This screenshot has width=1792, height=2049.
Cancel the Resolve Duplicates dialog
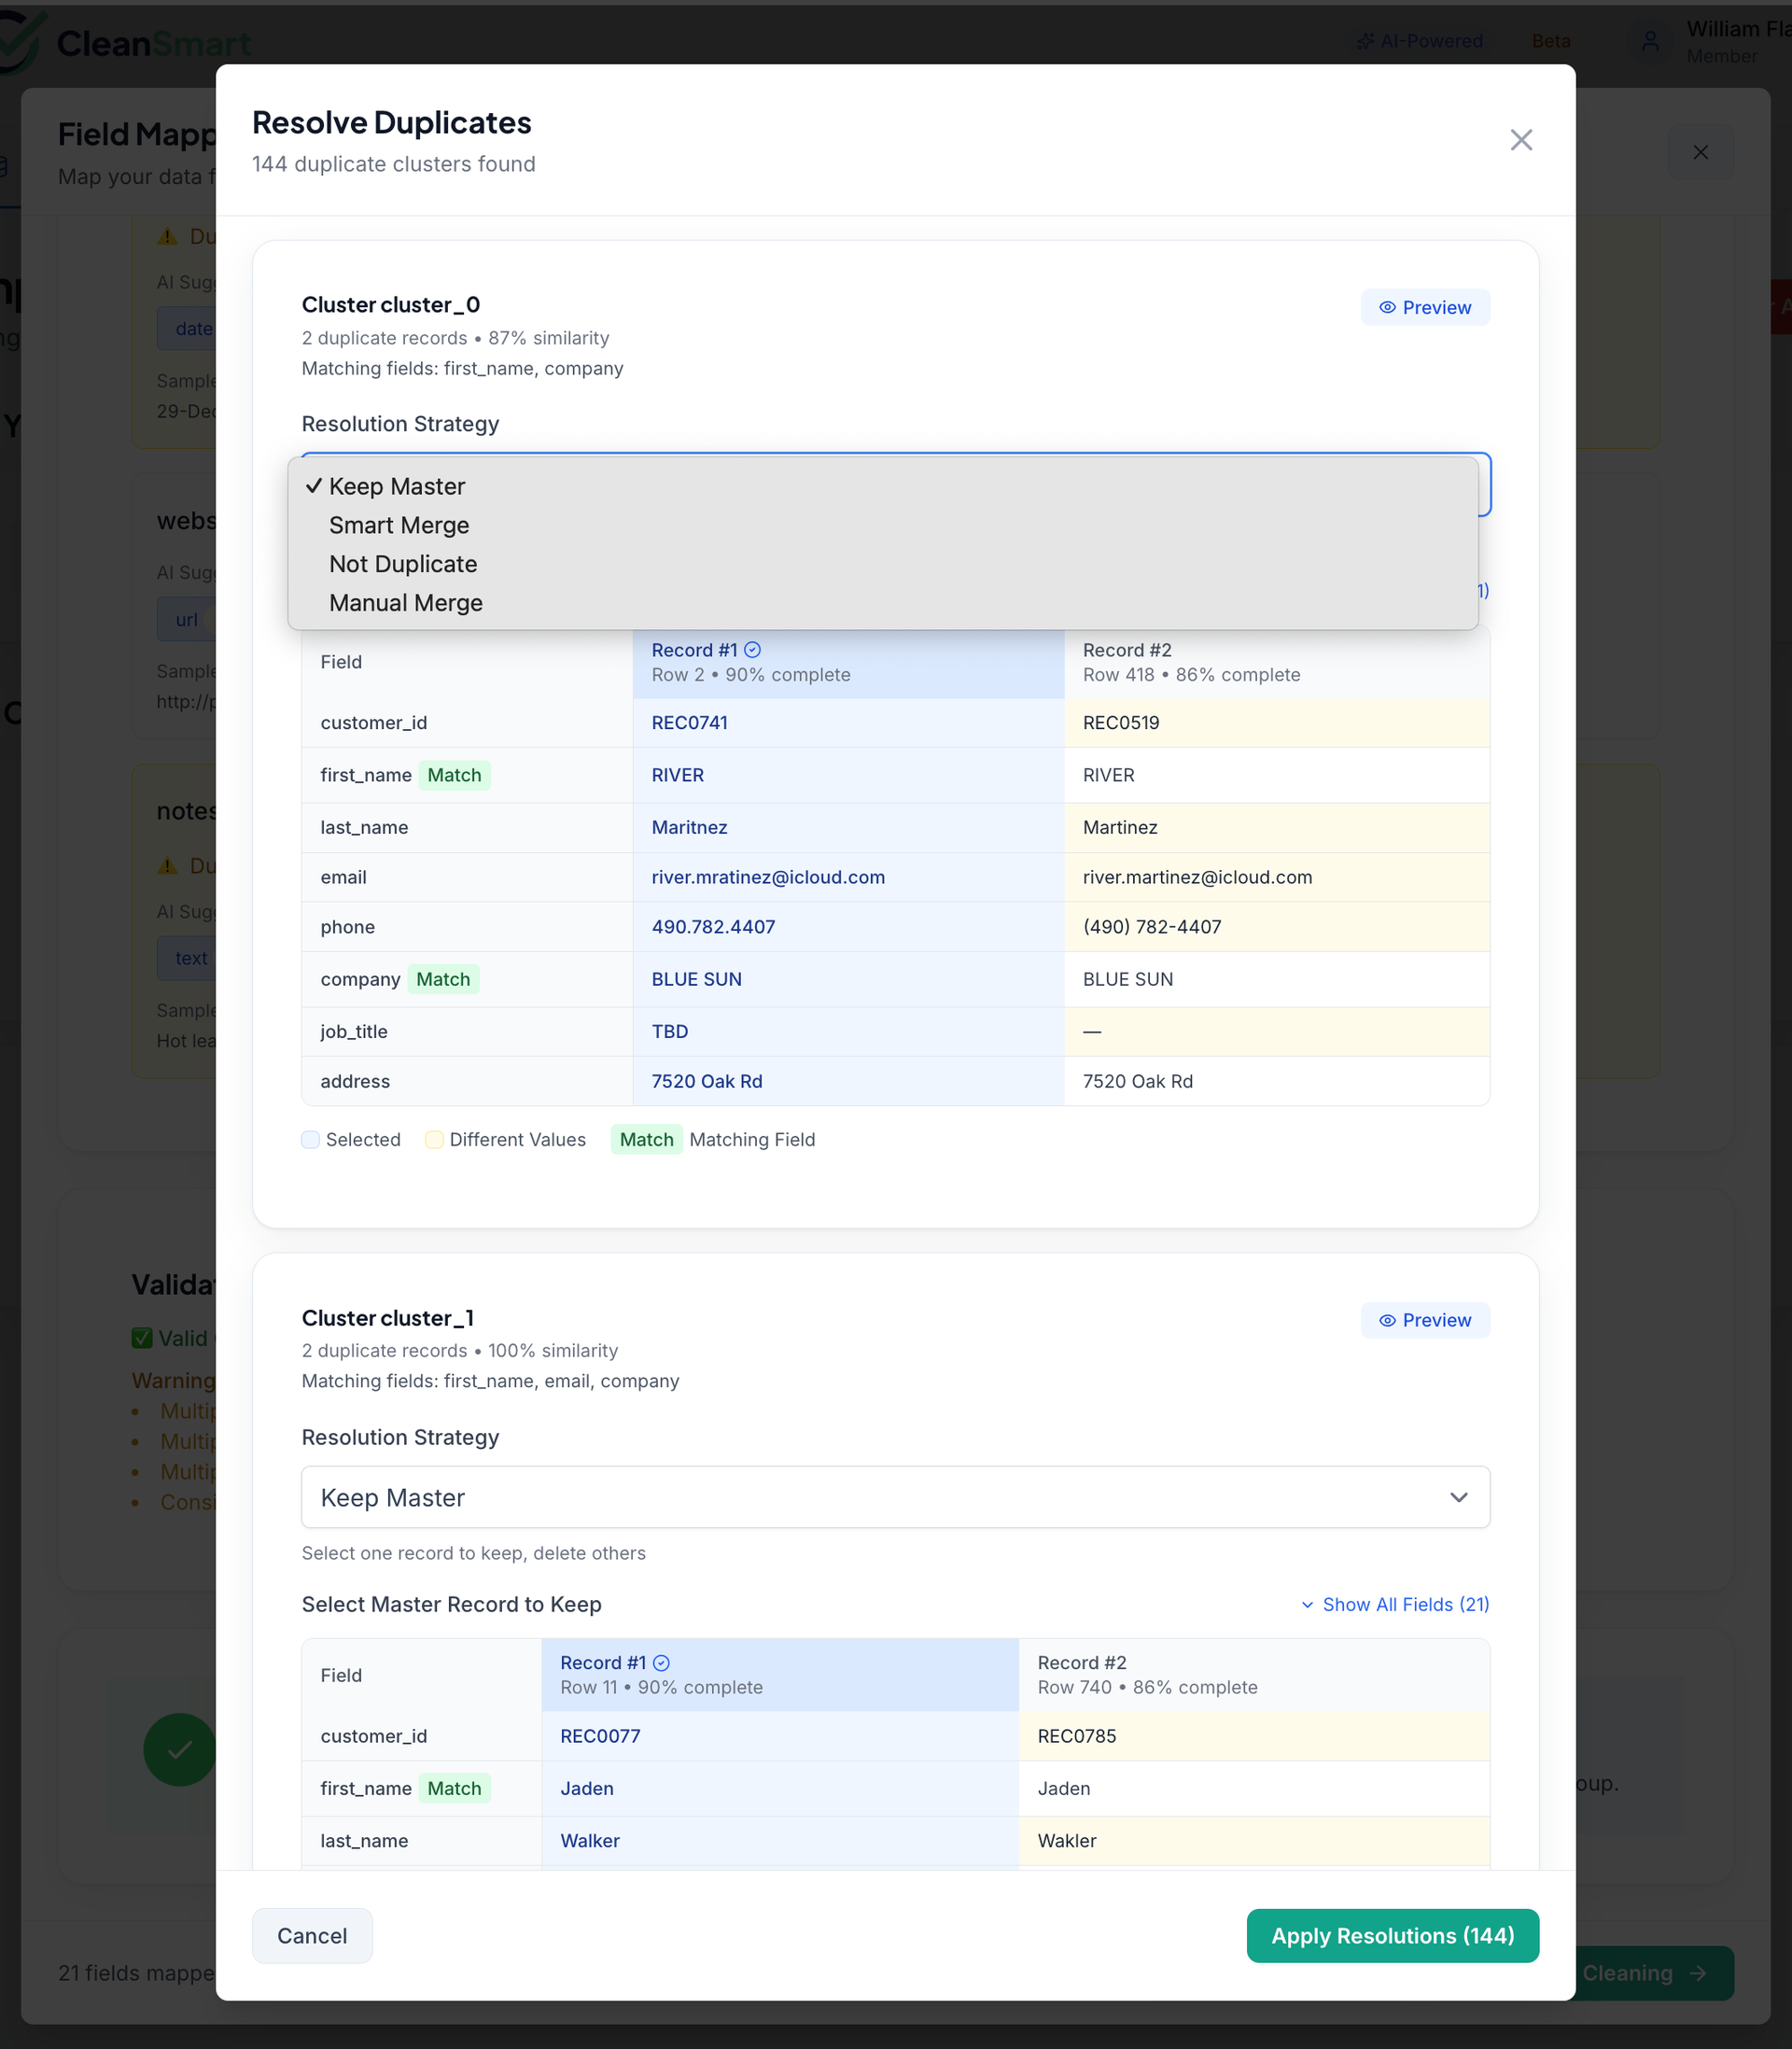point(312,1935)
